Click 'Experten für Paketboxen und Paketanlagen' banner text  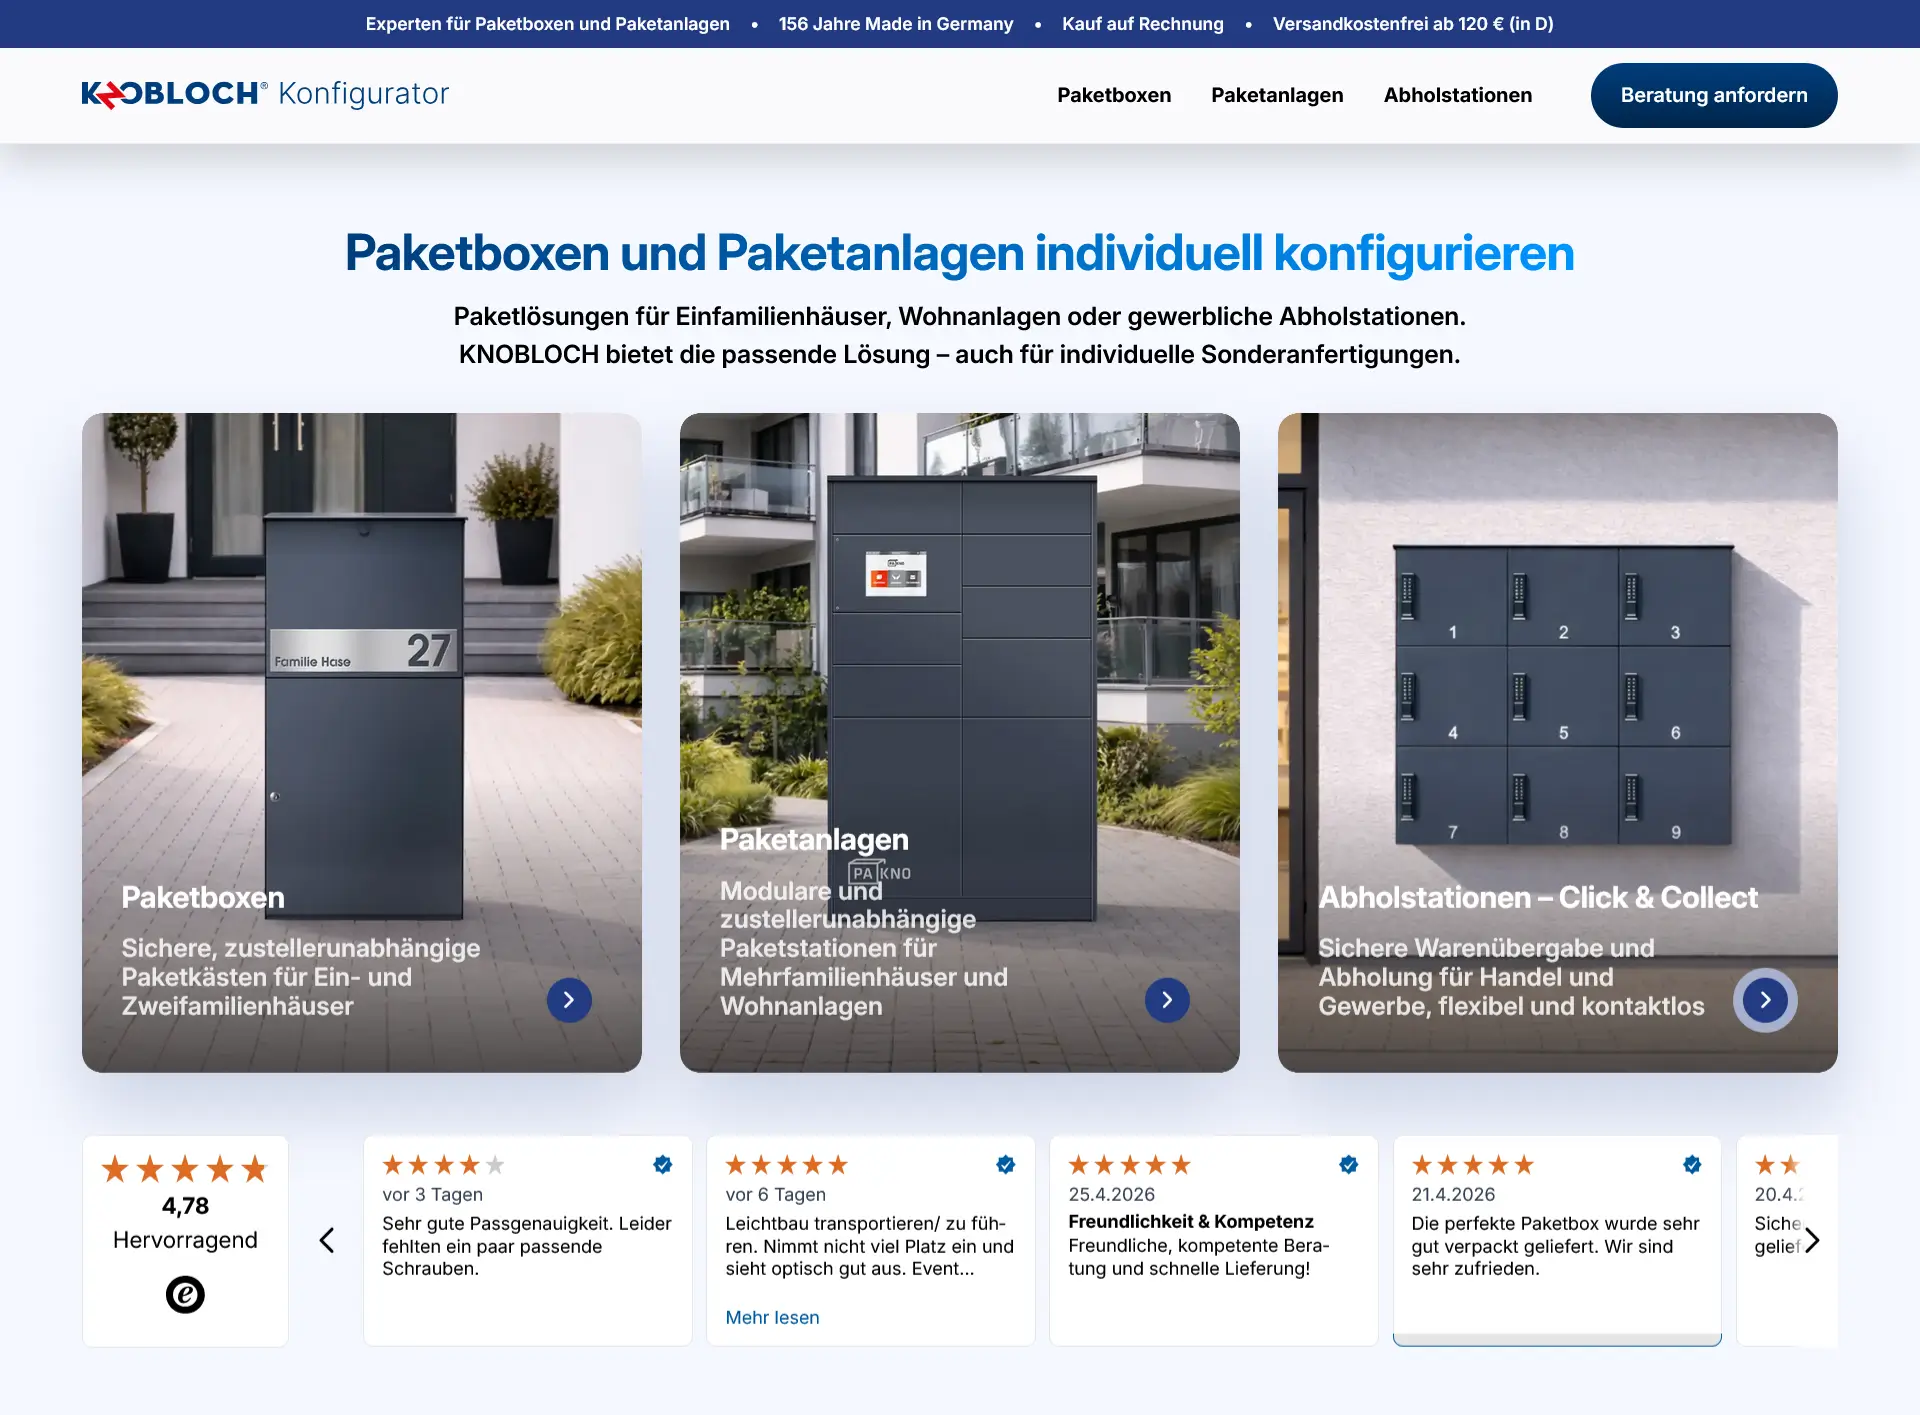(x=547, y=24)
